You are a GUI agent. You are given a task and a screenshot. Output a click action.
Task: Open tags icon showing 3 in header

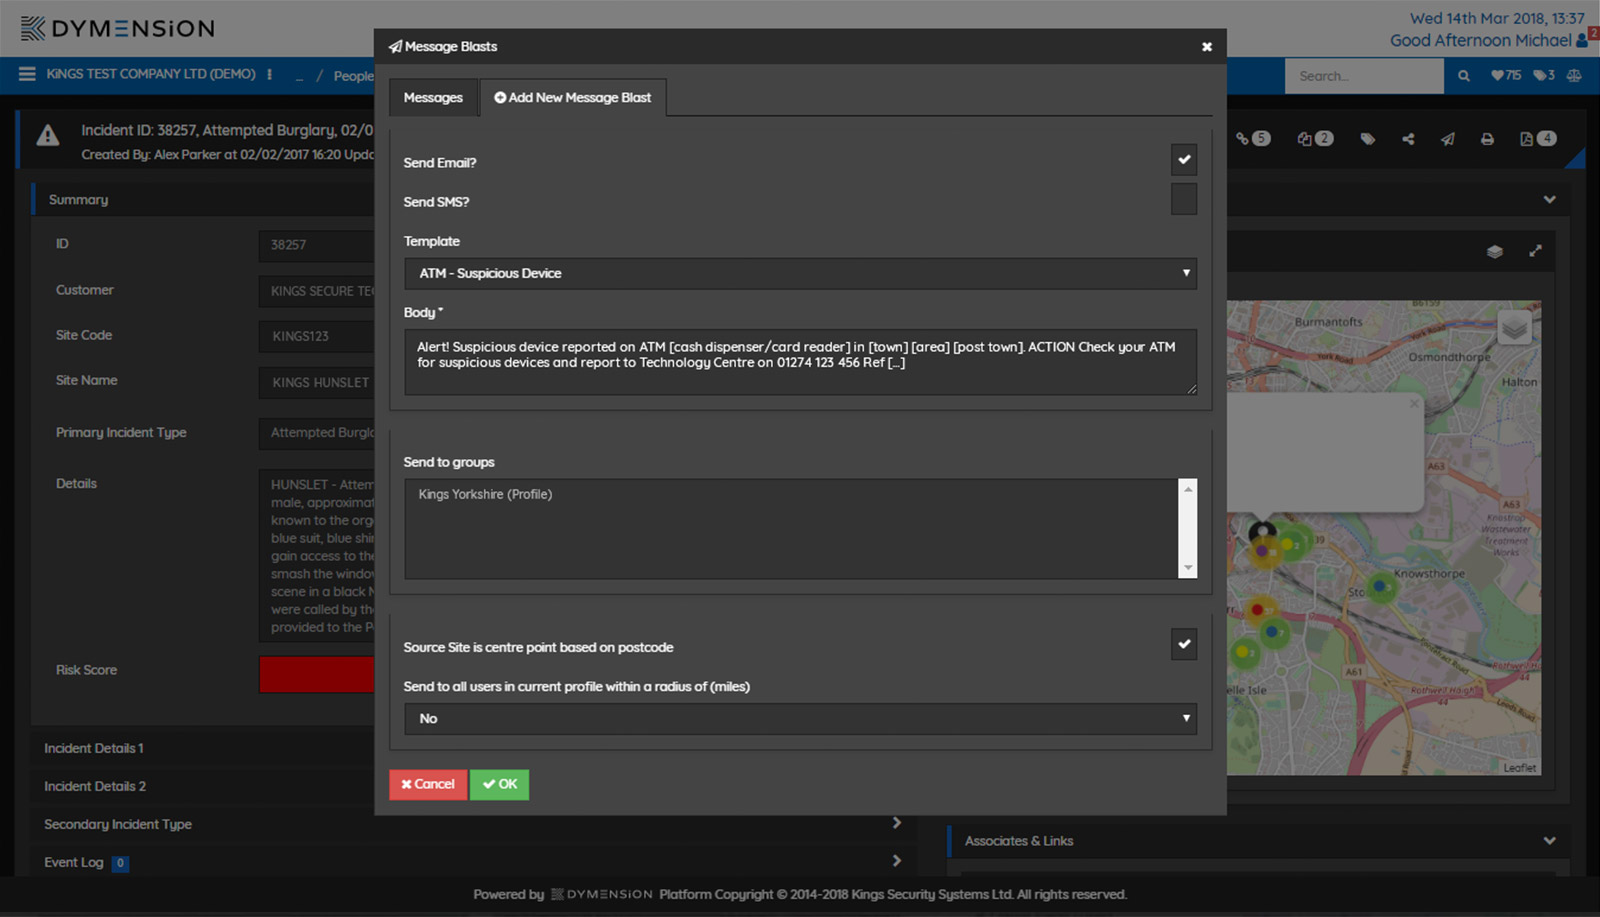coord(1544,76)
